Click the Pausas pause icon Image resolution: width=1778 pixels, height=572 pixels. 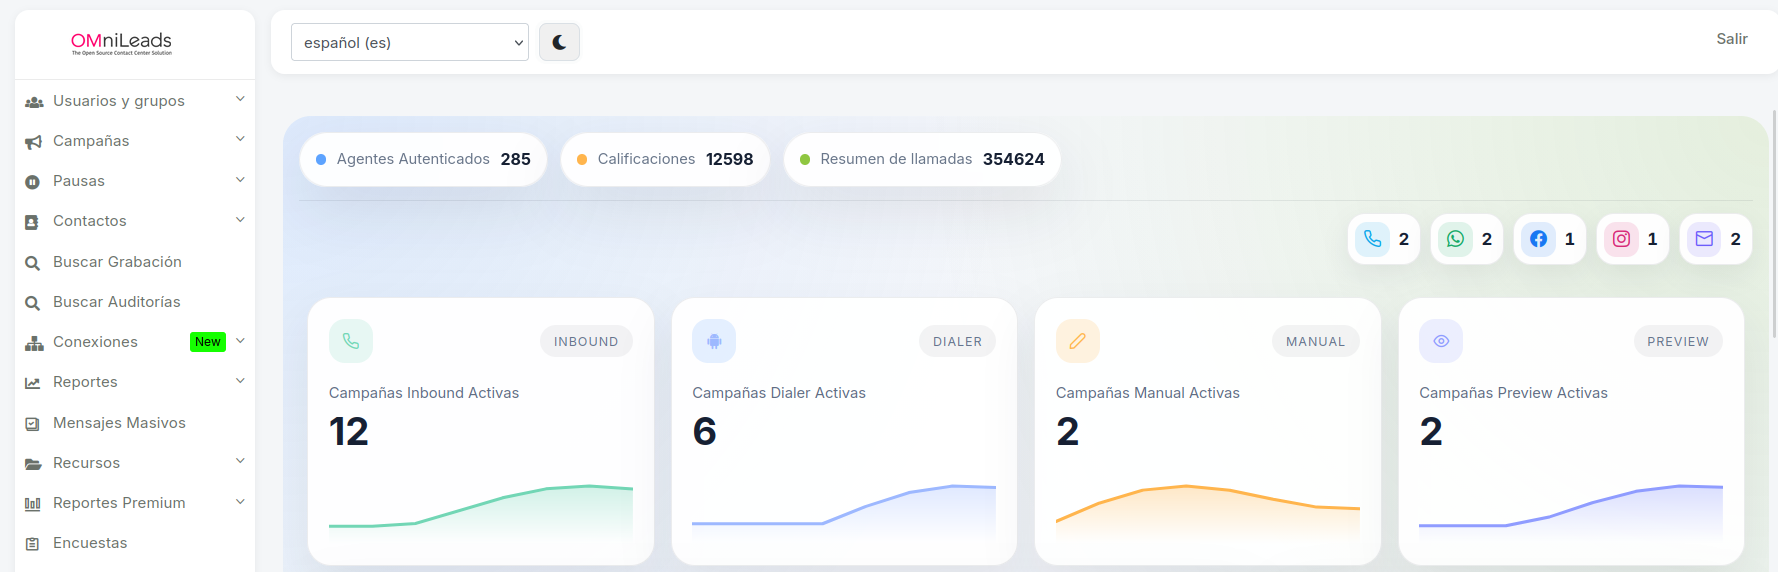(32, 182)
